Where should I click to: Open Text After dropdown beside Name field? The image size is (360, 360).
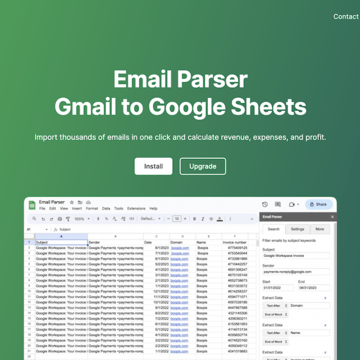pyautogui.click(x=275, y=333)
